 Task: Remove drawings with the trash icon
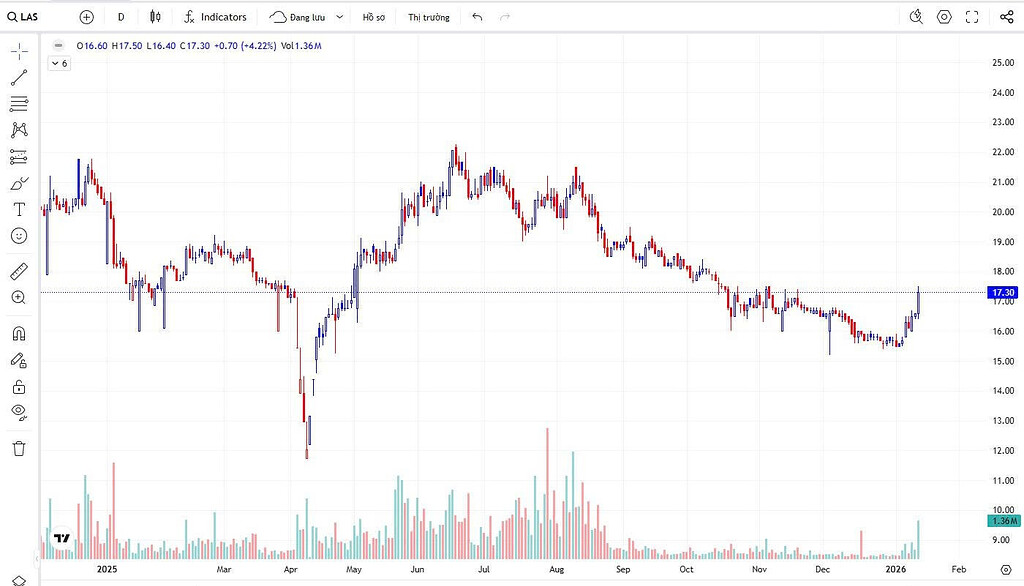(19, 448)
